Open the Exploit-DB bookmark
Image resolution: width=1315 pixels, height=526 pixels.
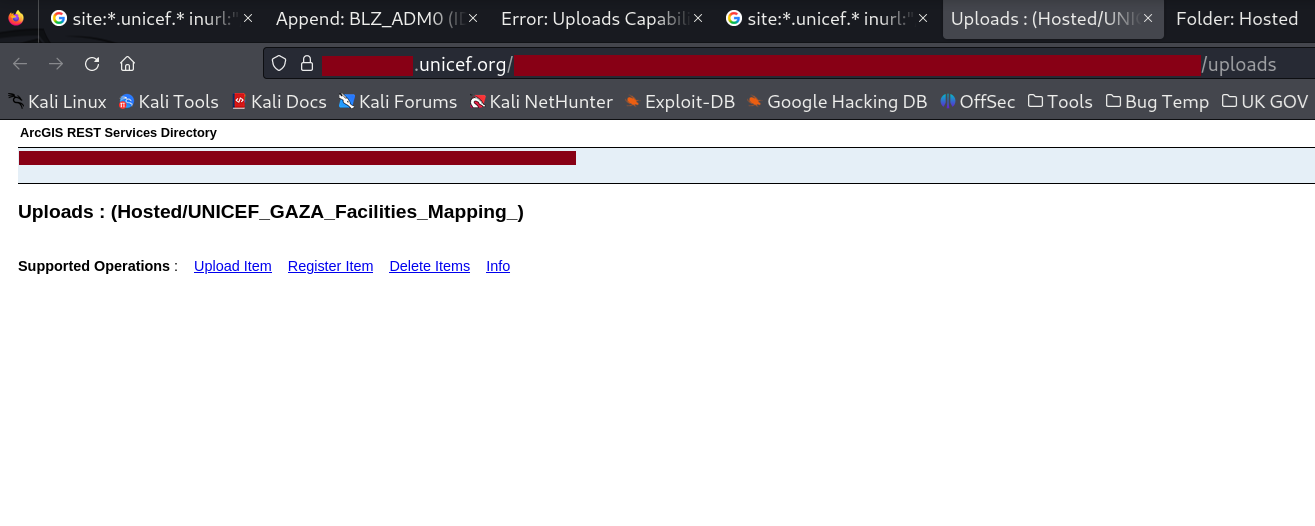[680, 101]
